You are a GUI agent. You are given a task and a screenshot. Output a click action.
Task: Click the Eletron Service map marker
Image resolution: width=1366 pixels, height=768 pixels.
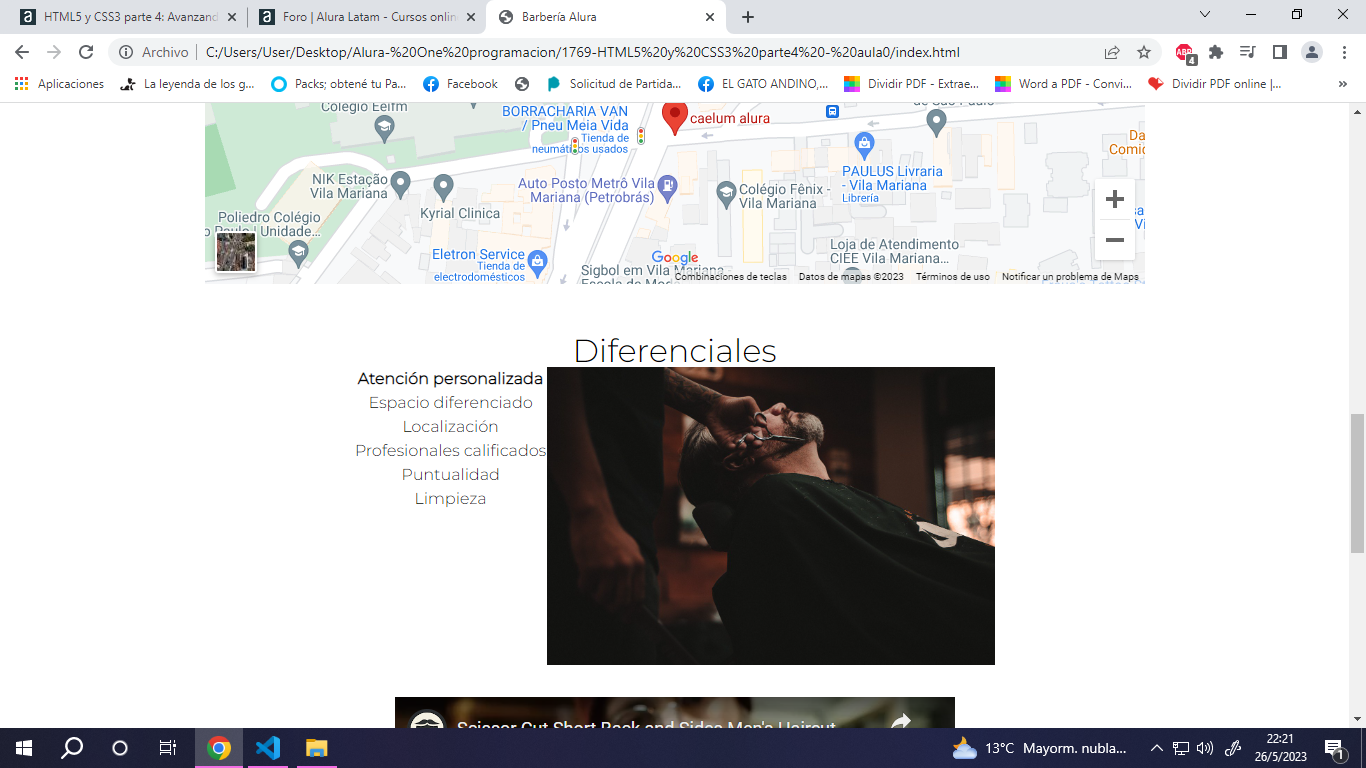point(538,261)
